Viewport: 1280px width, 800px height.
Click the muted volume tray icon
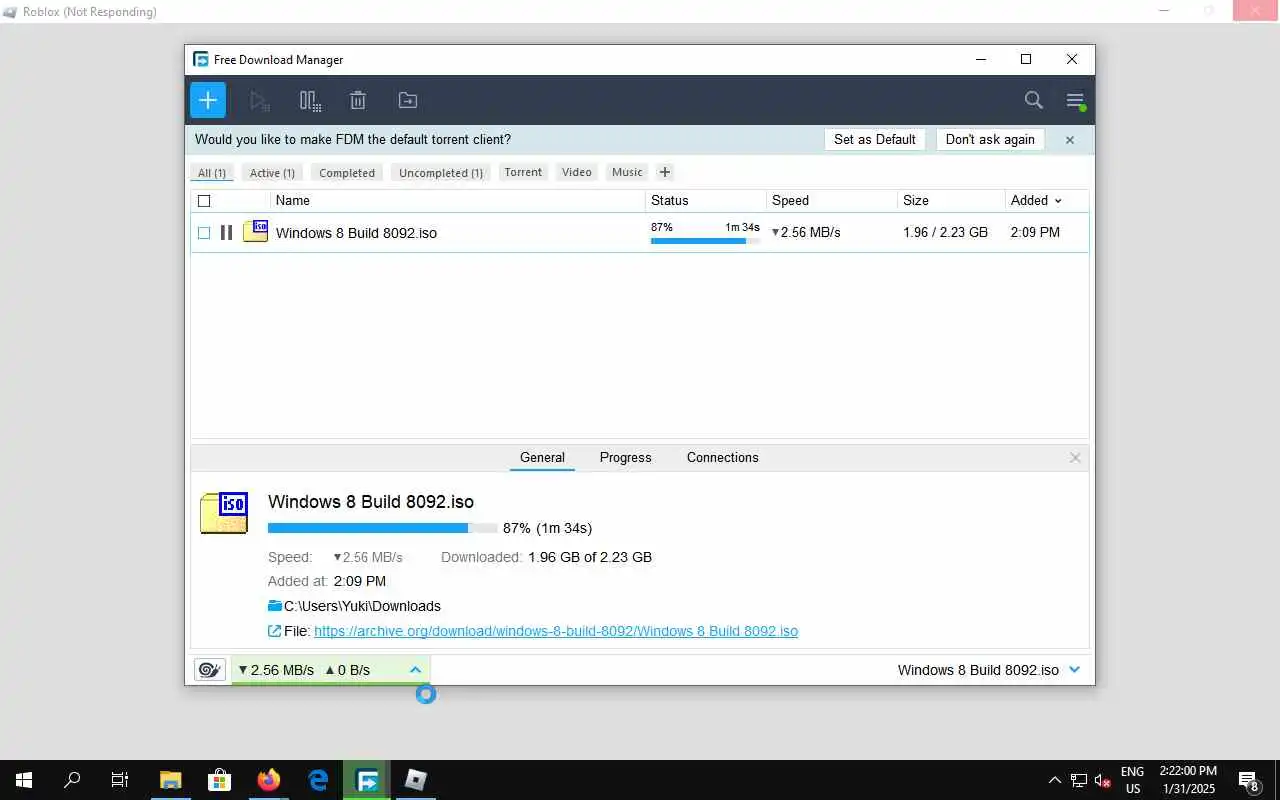[x=1103, y=780]
